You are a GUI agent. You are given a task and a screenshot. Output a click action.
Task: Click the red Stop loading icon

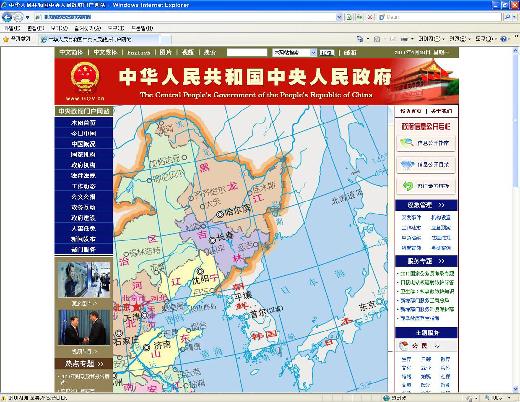point(370,17)
